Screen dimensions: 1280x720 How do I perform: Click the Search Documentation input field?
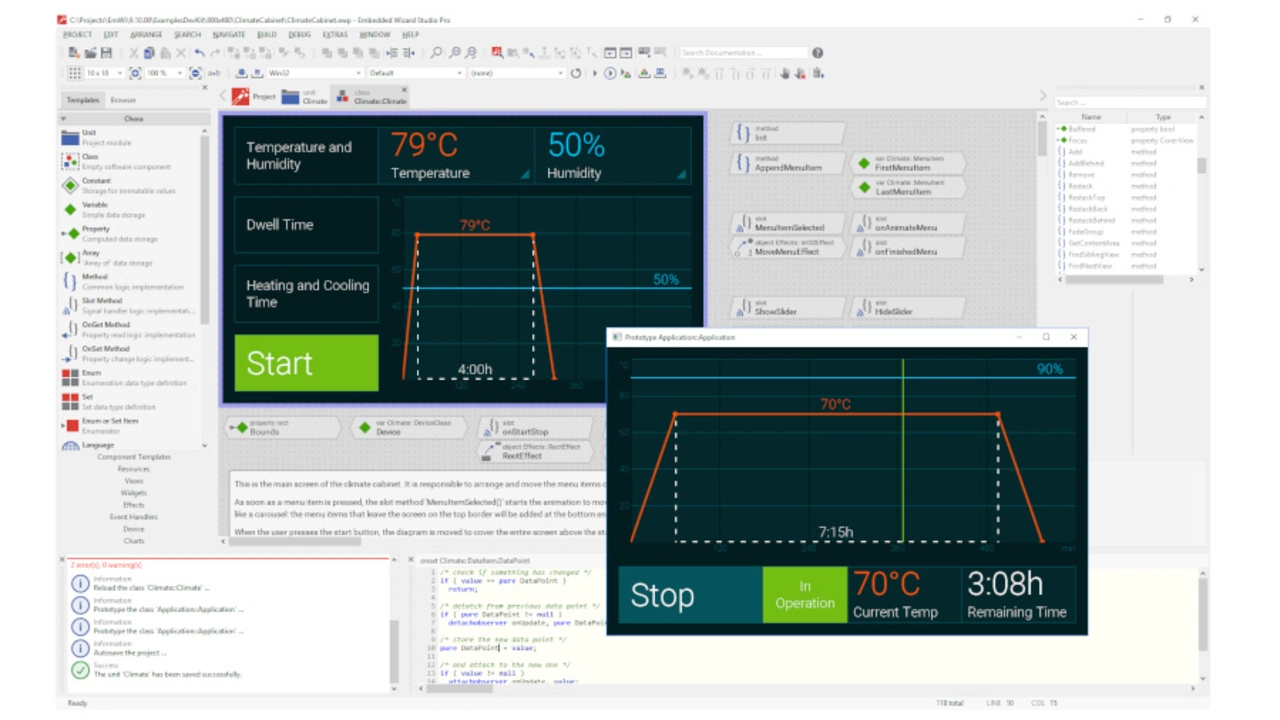742,53
